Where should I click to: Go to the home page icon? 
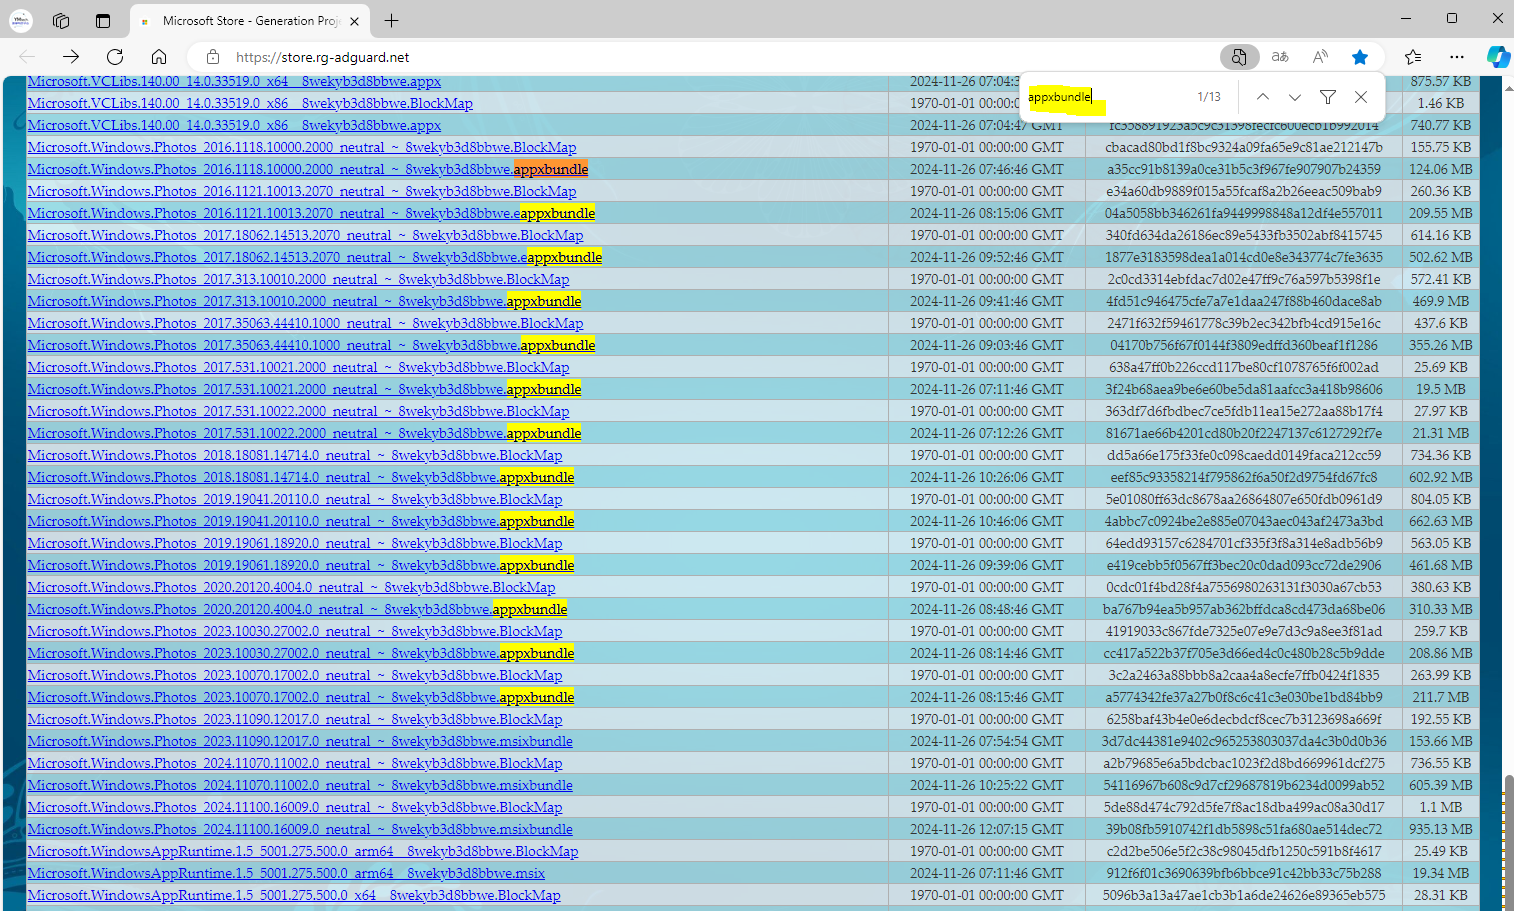point(159,57)
